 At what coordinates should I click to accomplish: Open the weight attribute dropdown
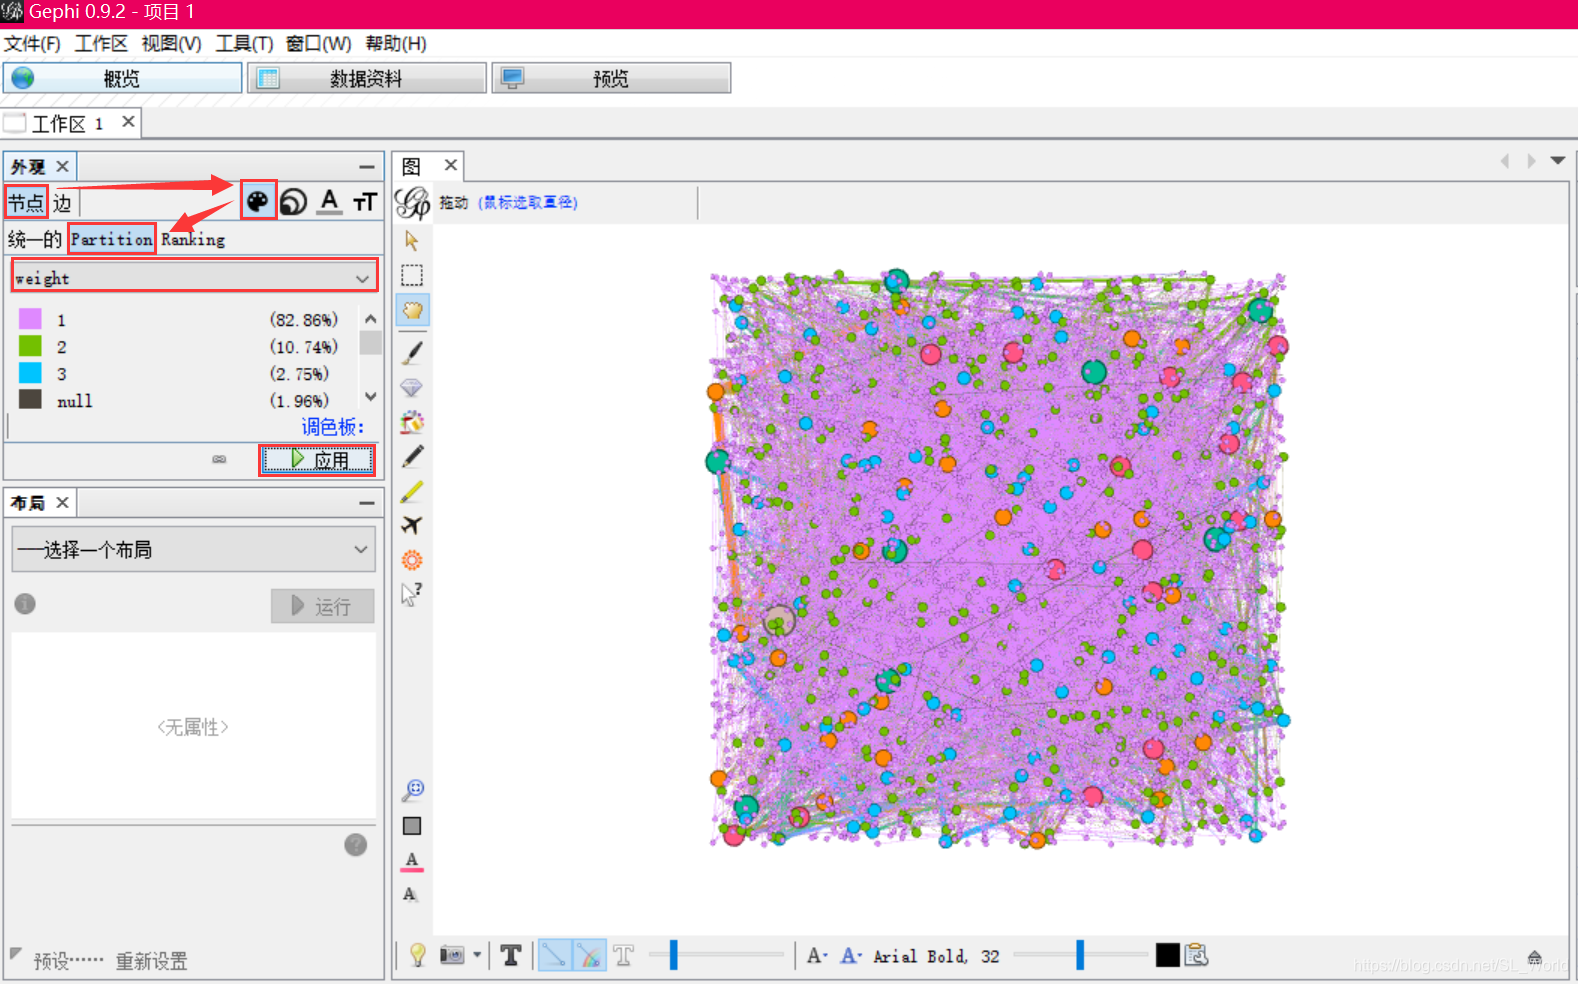pyautogui.click(x=194, y=278)
